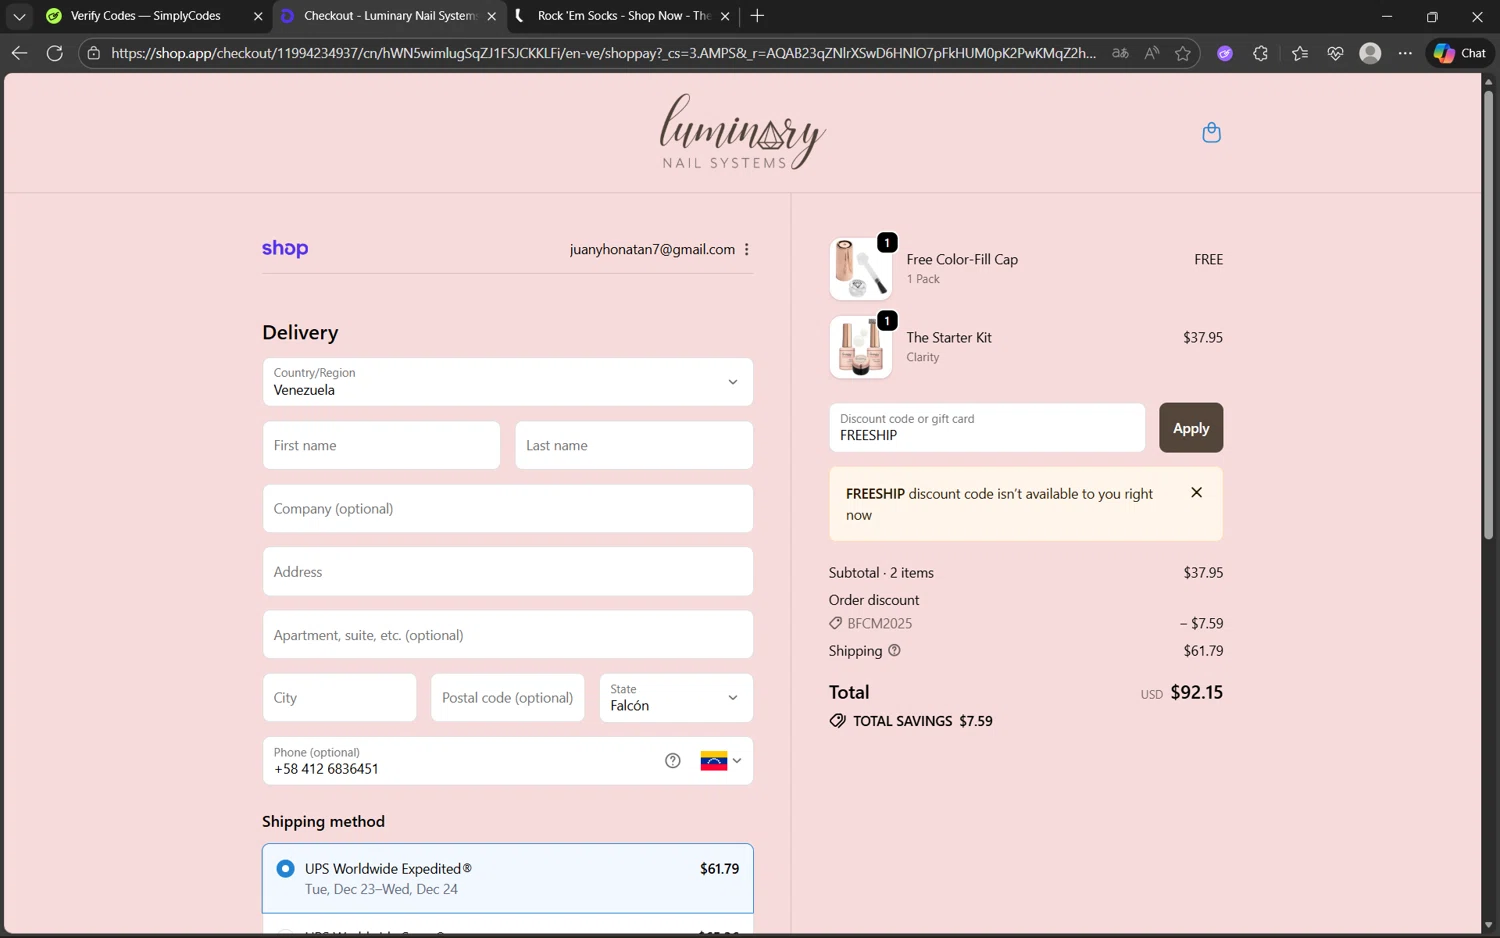Expand the State dropdown showing Falcón
Screen dimensions: 1500x938
tap(676, 697)
